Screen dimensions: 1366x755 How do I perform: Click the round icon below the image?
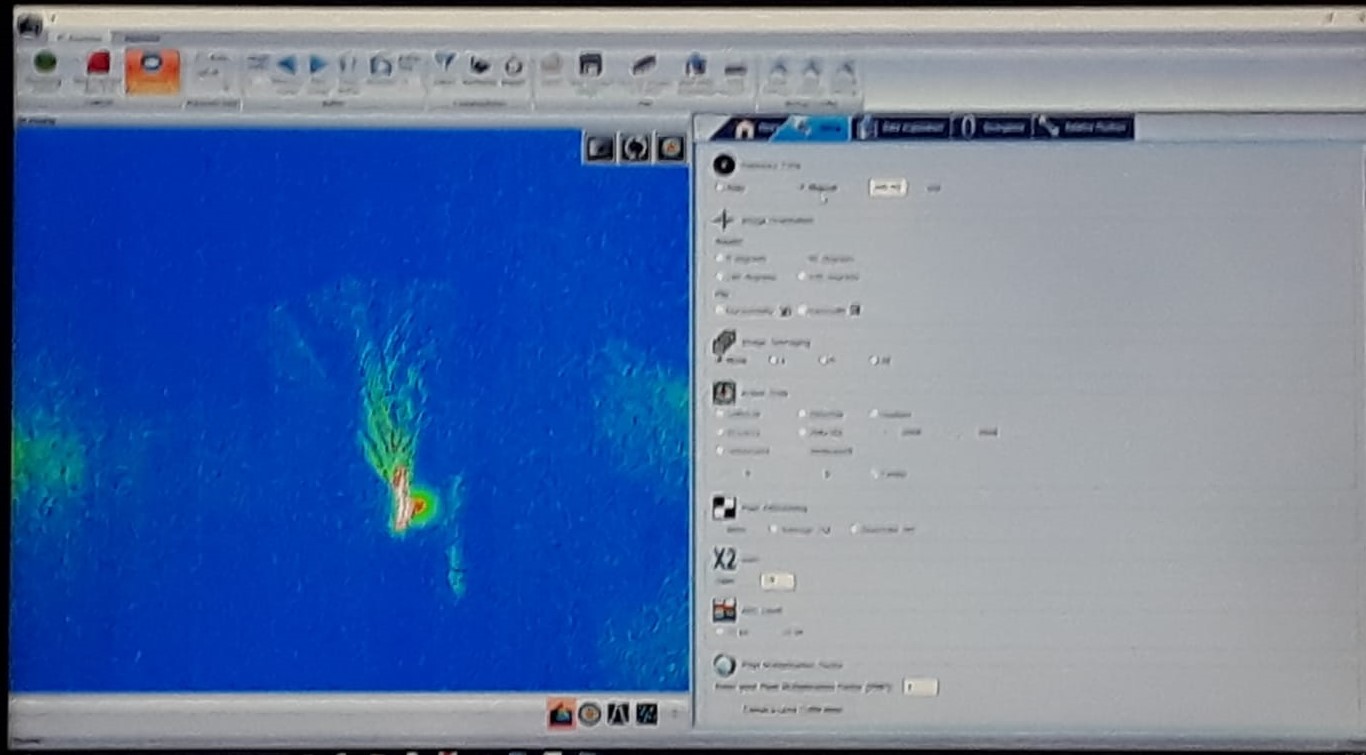coord(590,714)
